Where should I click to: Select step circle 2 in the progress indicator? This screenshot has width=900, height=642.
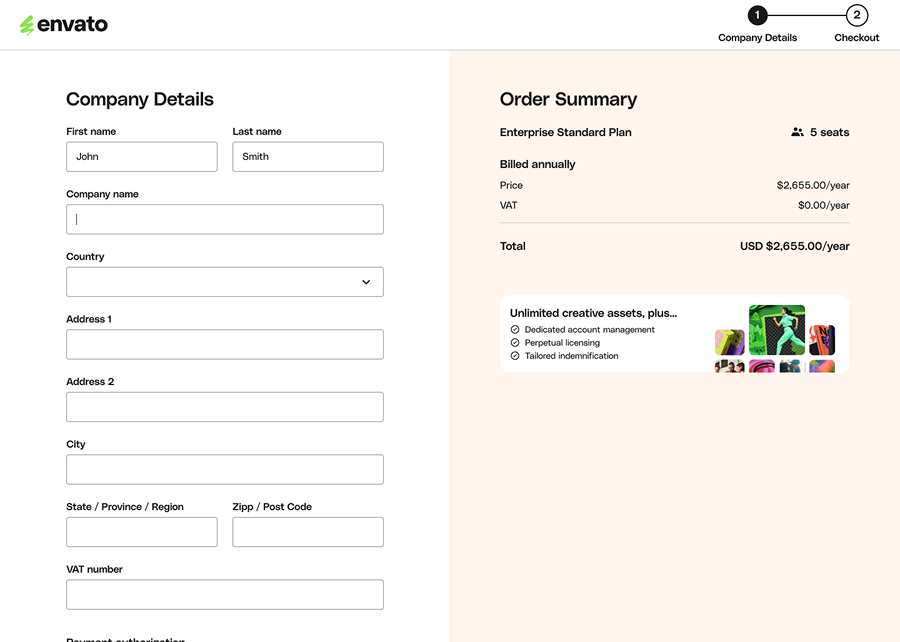point(857,15)
